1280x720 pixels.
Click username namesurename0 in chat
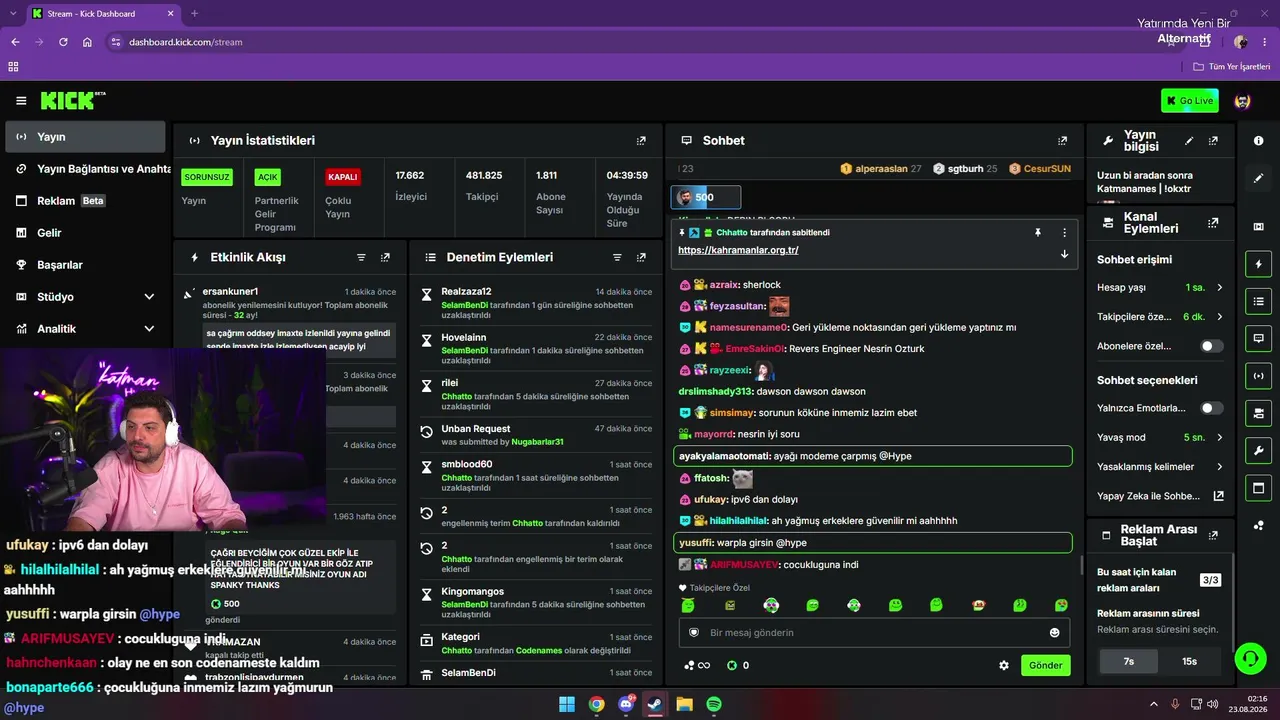[x=748, y=327]
